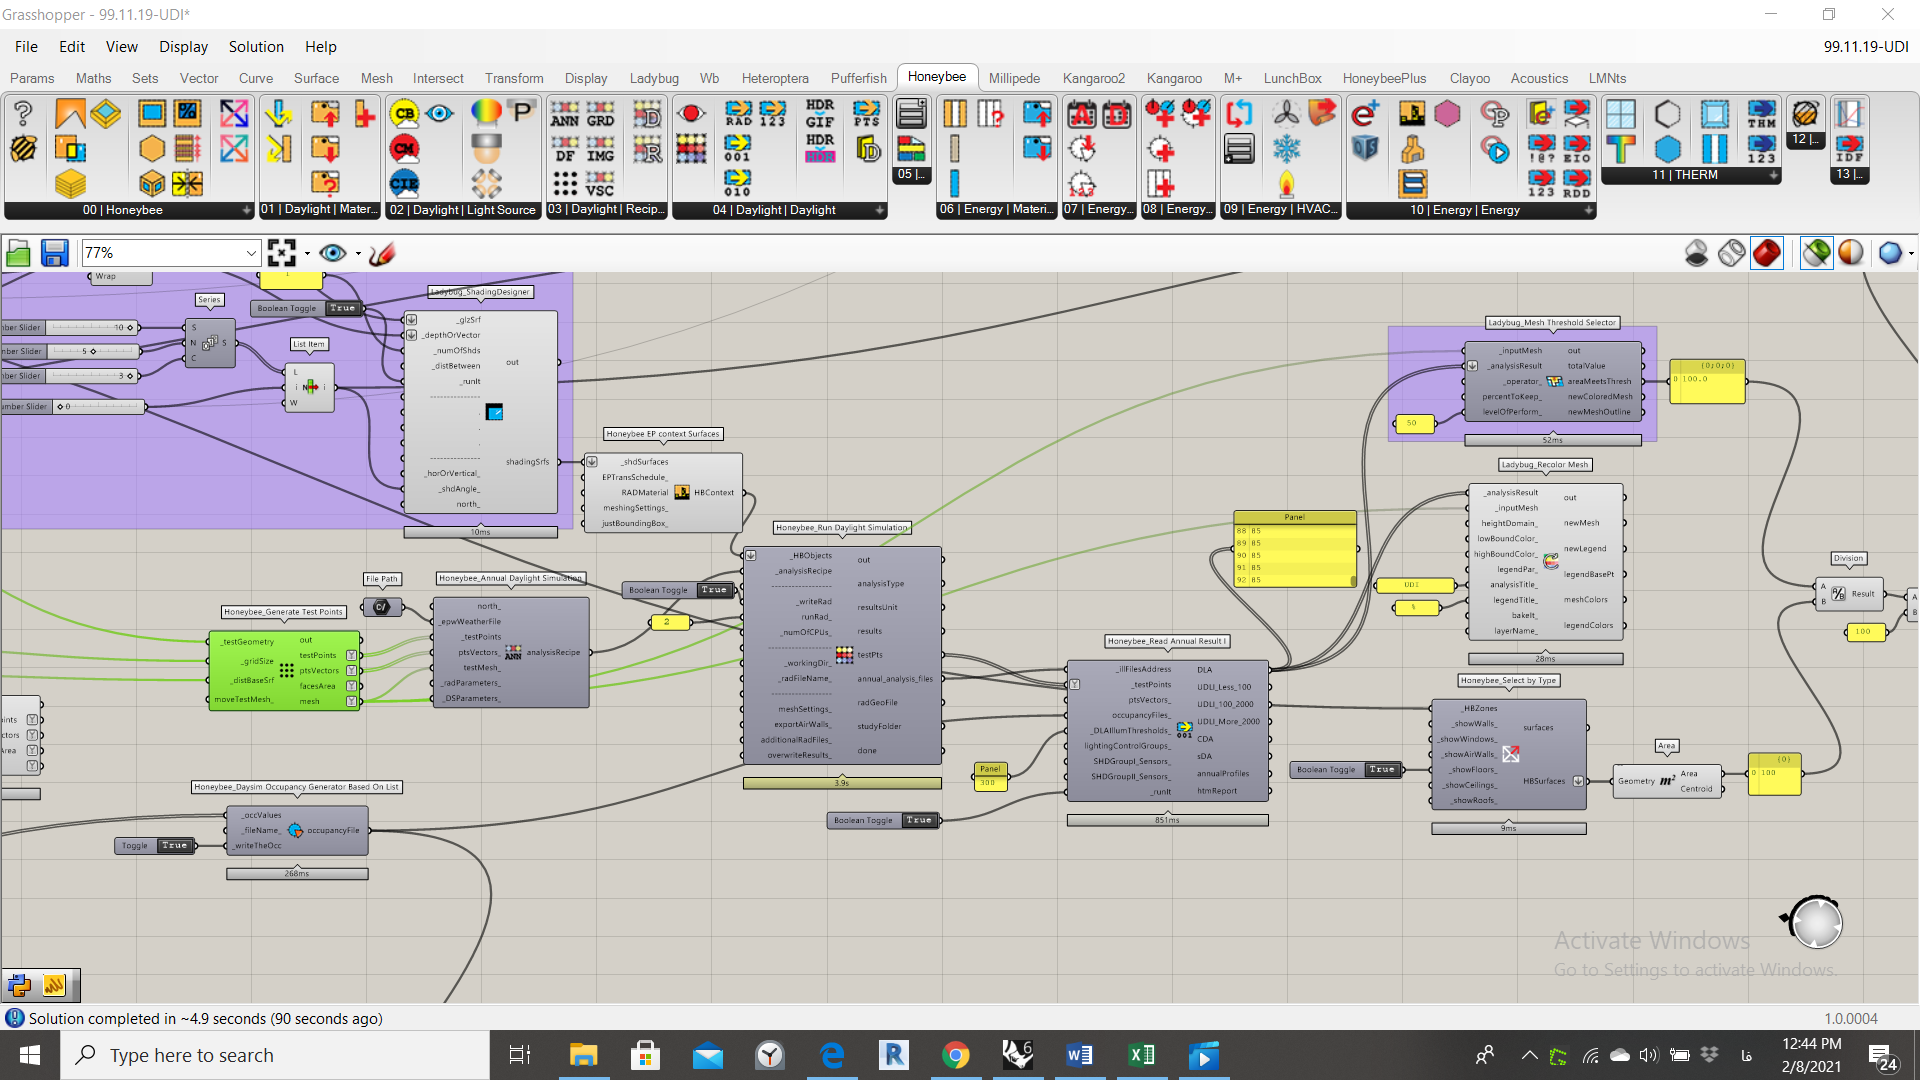Select the sketch pen tool icon

point(382,254)
